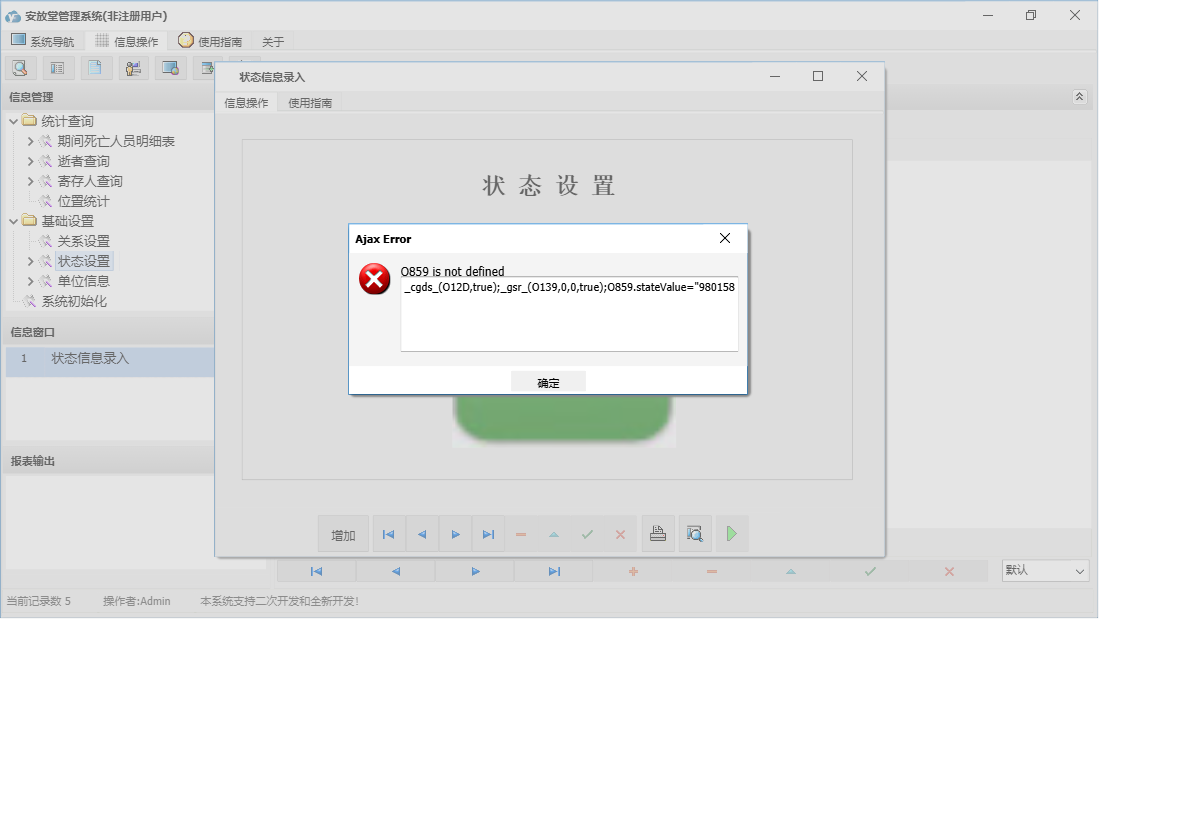Select 关系设置 in the tree
The width and height of the screenshot is (1190, 827).
[83, 241]
